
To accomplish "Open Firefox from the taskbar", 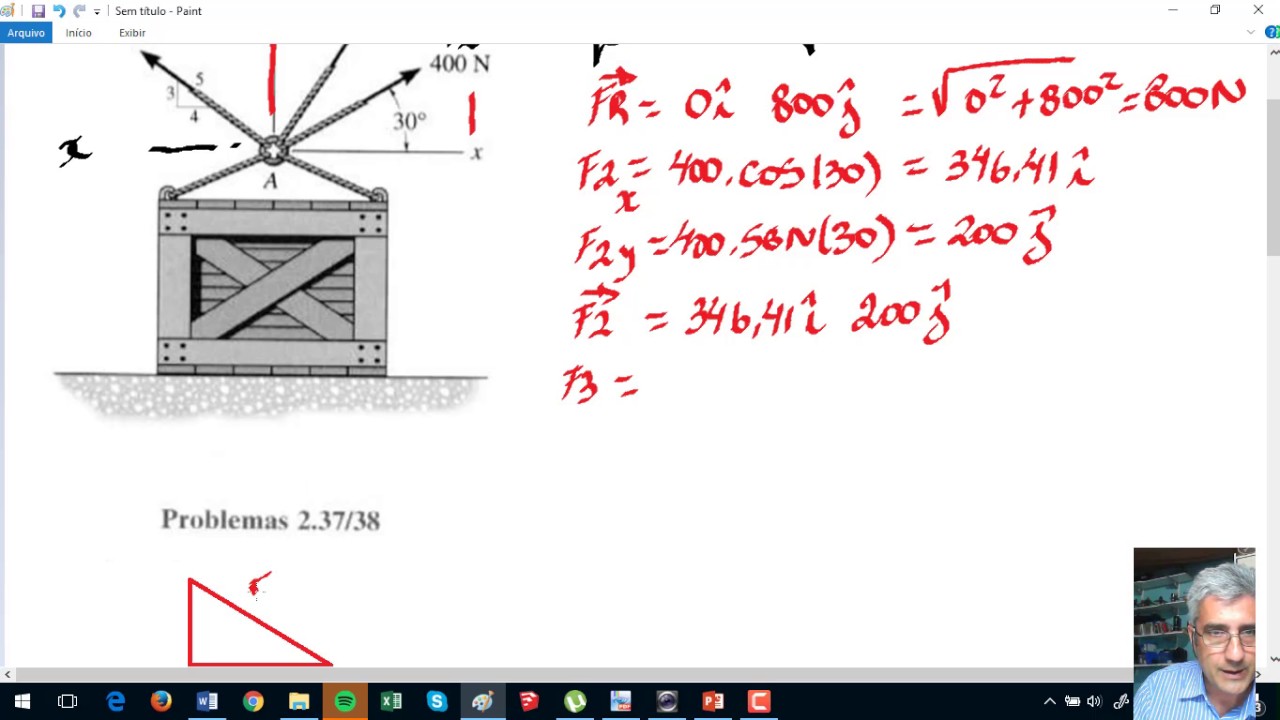I will 161,701.
